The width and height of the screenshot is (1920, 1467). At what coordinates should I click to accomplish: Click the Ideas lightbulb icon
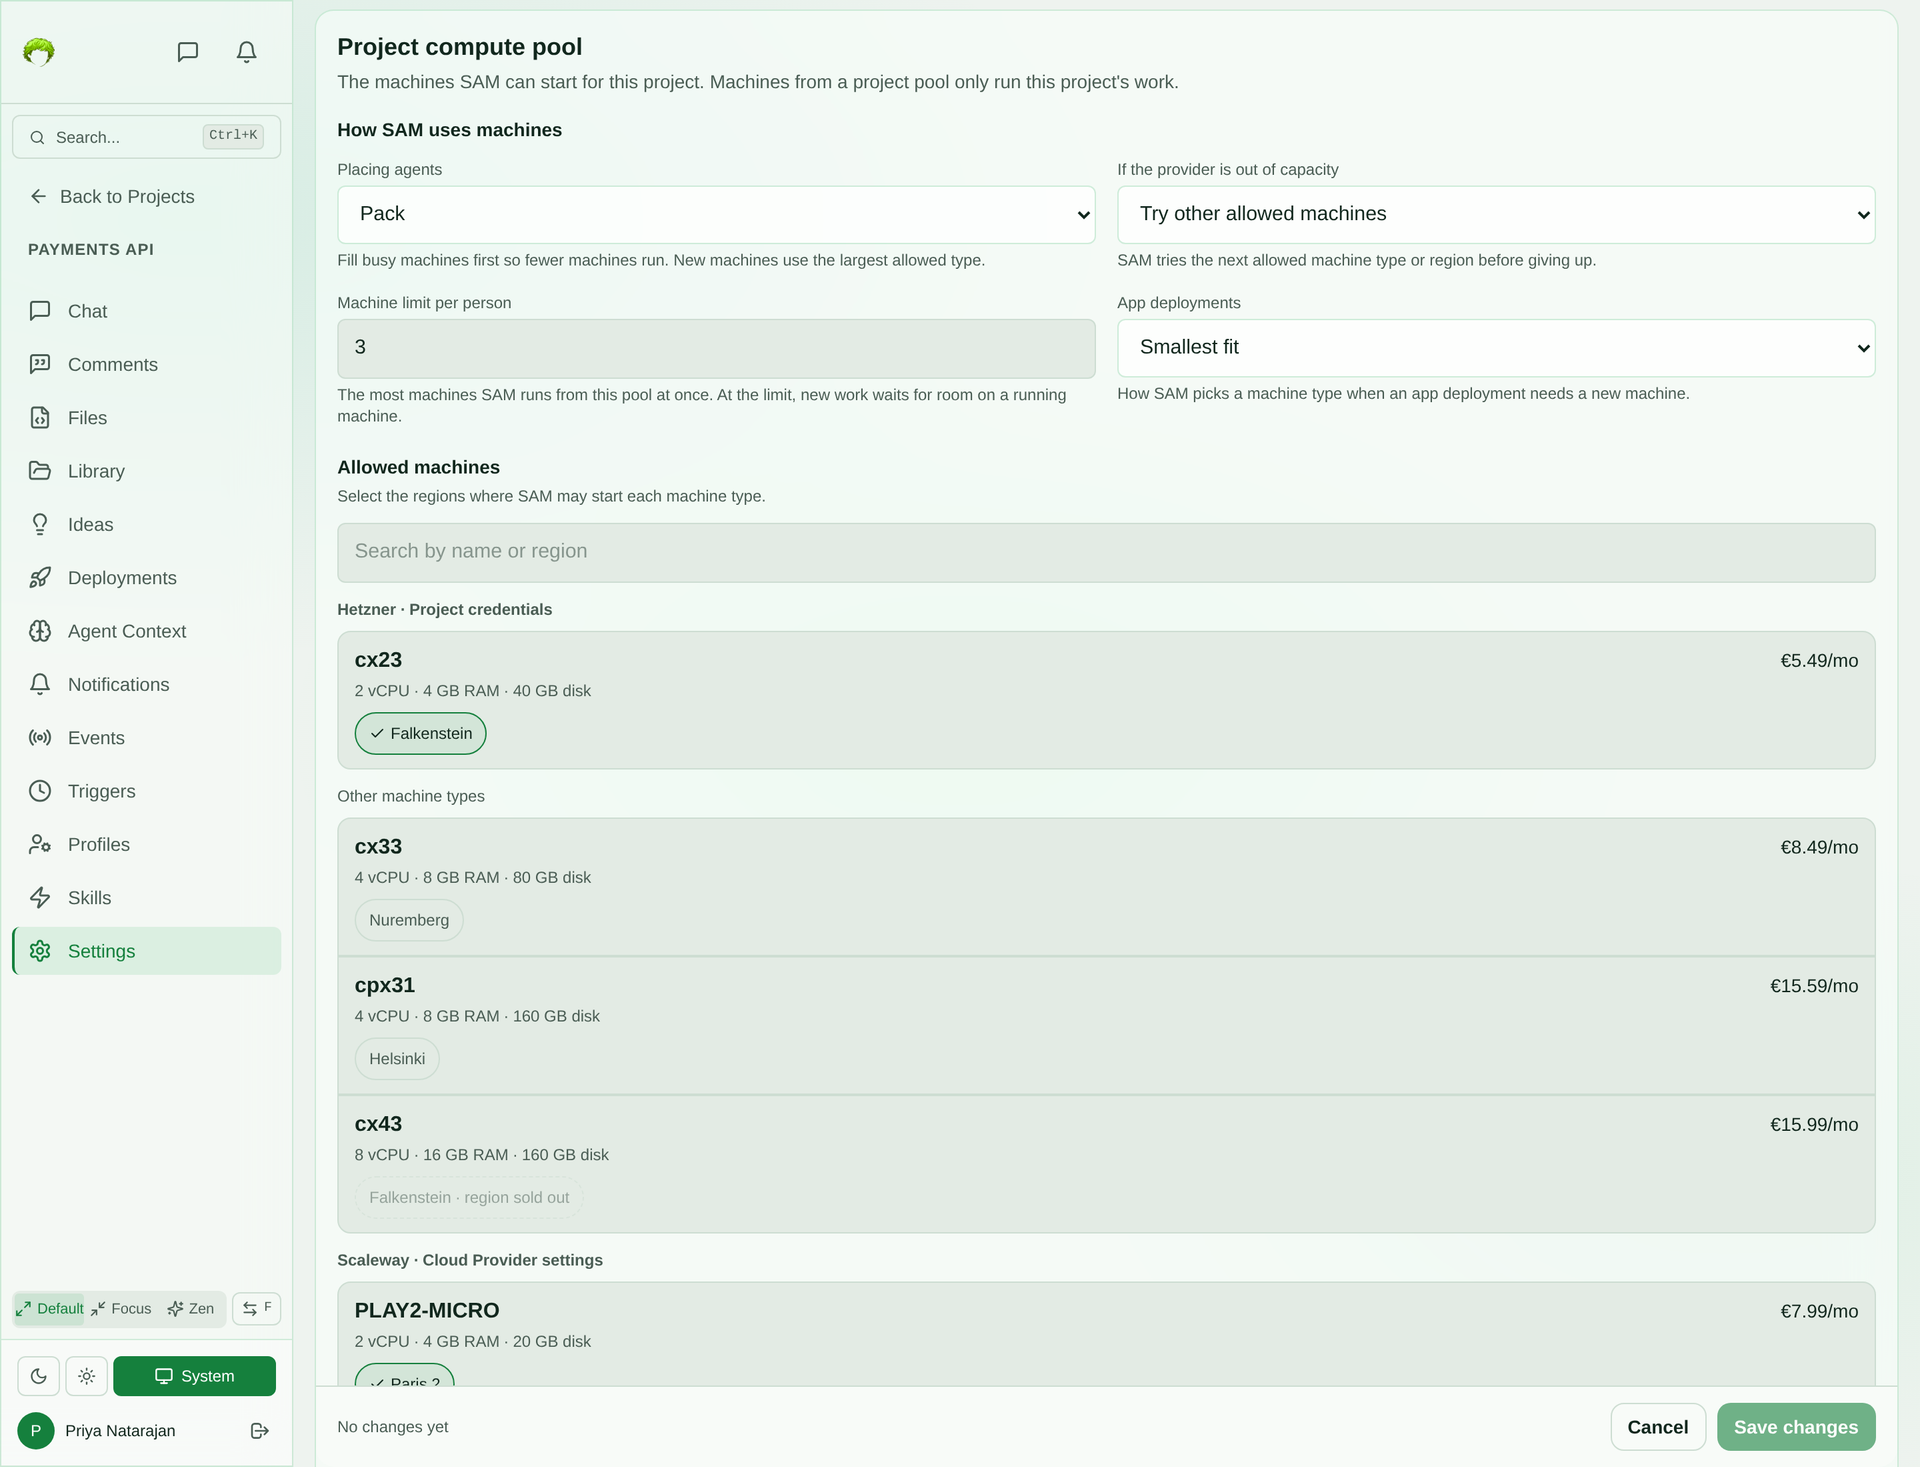(40, 524)
